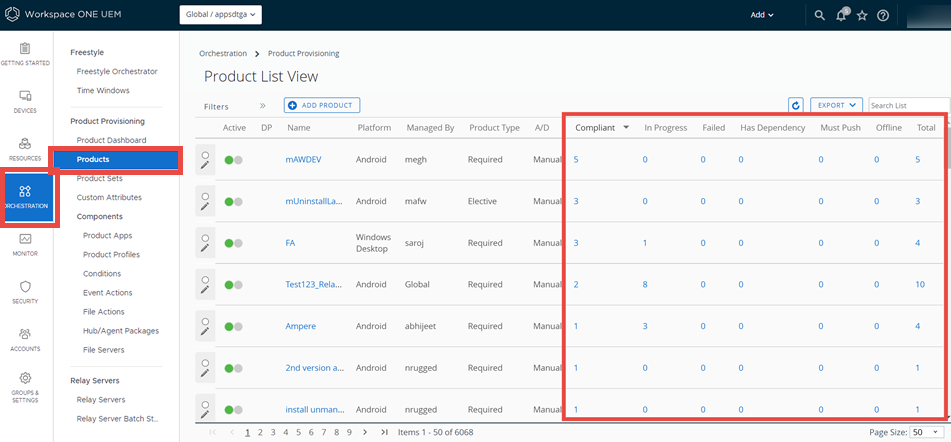Viewport: 951px width, 442px height.
Task: Go to page 9 of results
Action: point(349,432)
